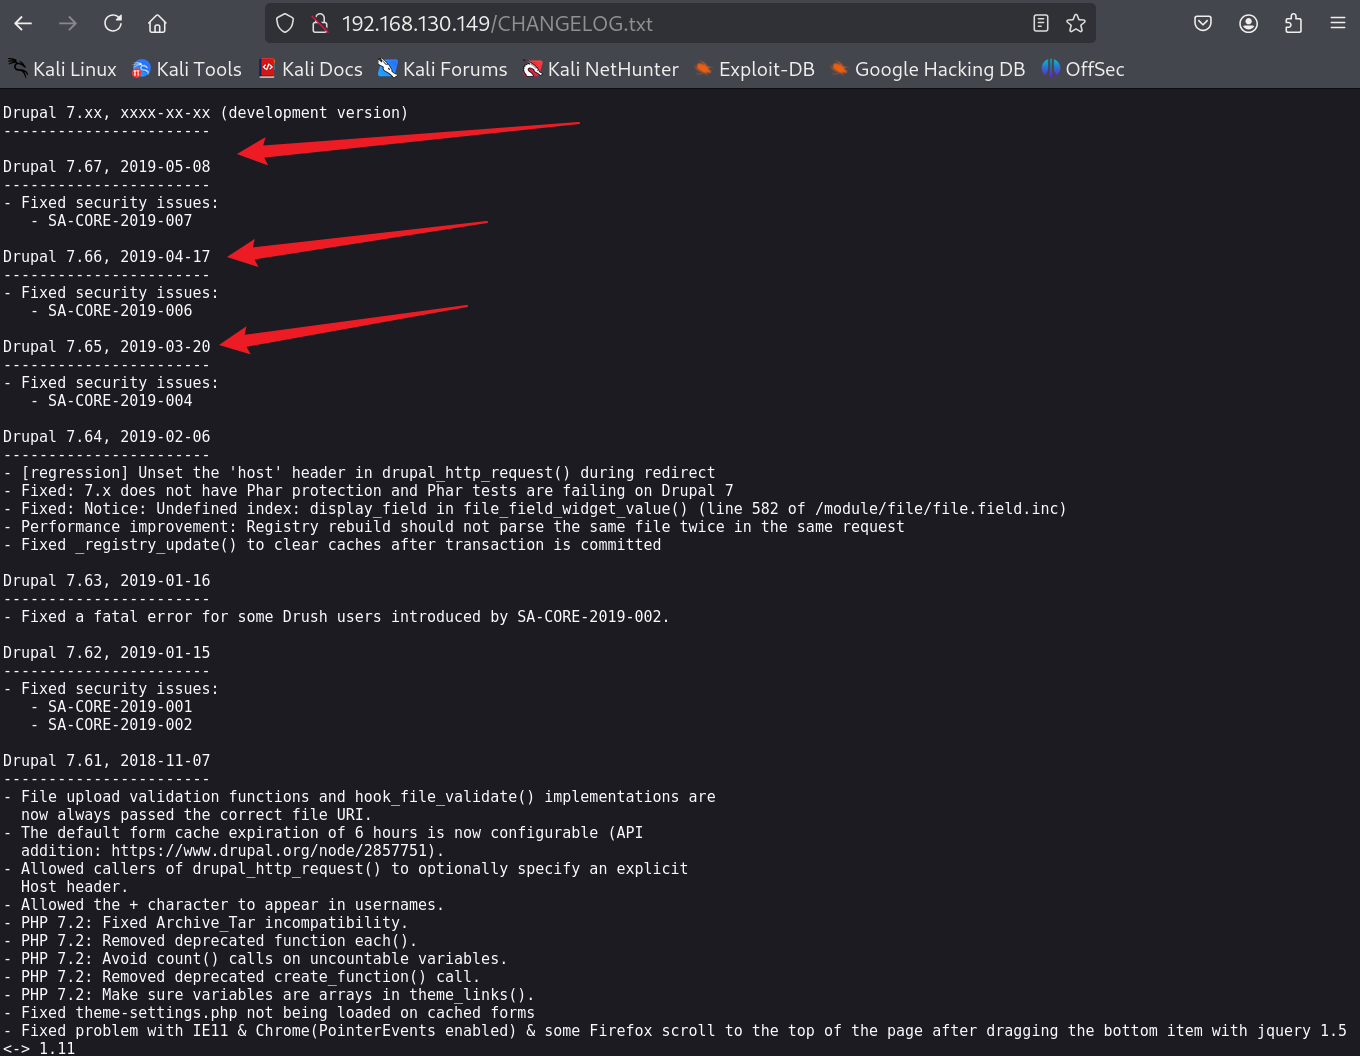Open the Firefox account icon
Screen dimensions: 1360x1056
(x=1248, y=23)
